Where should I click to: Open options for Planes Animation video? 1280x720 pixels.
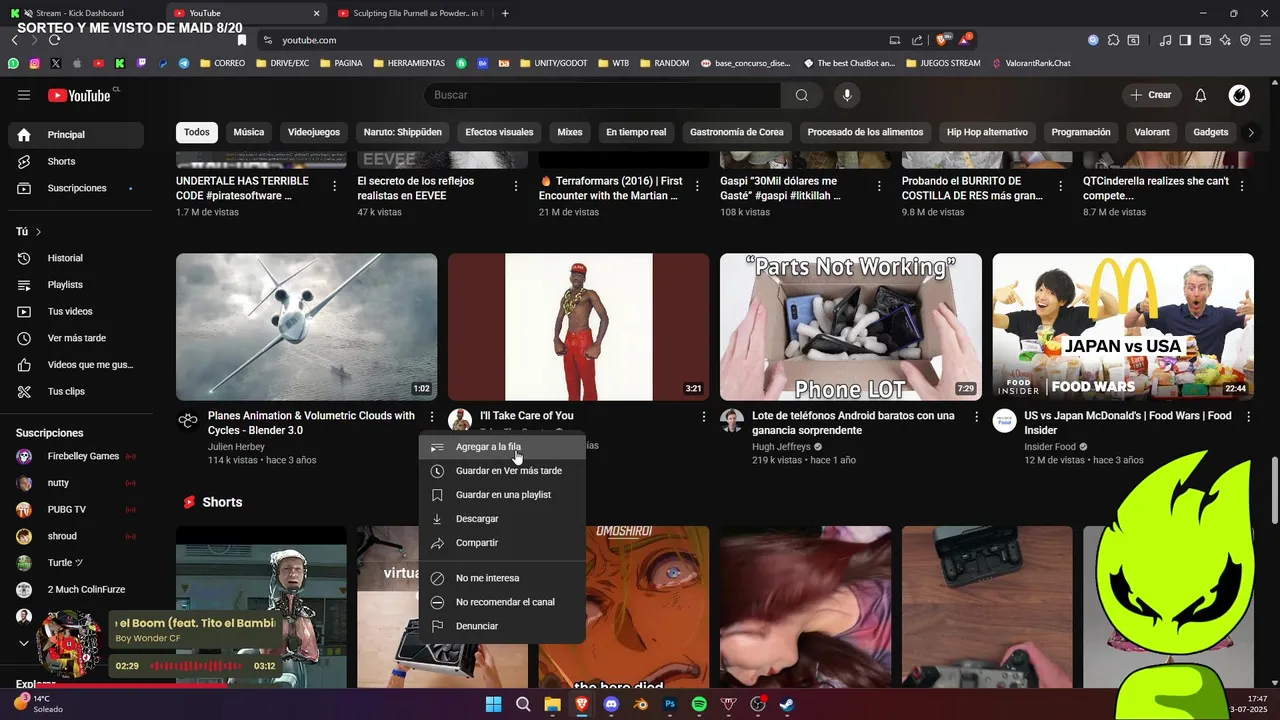[432, 416]
